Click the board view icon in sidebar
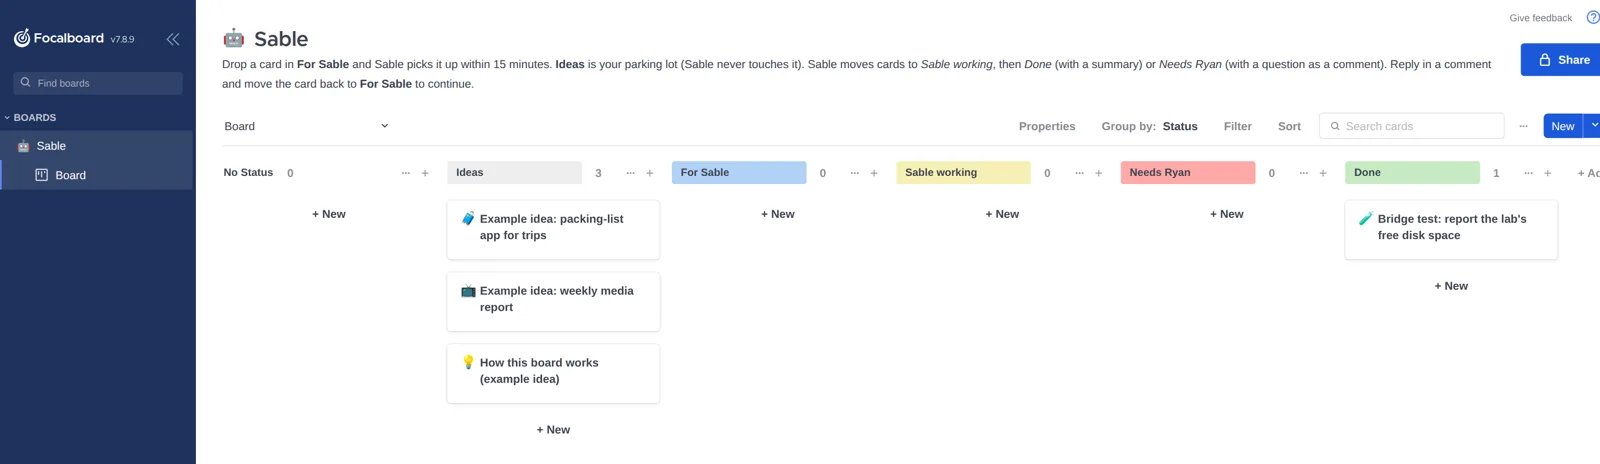 pos(42,175)
